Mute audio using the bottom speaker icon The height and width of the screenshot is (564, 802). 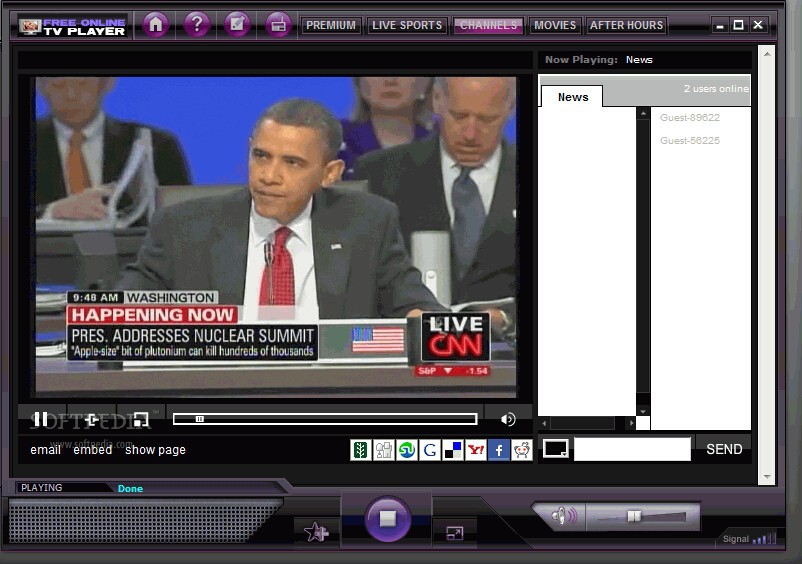pos(562,516)
